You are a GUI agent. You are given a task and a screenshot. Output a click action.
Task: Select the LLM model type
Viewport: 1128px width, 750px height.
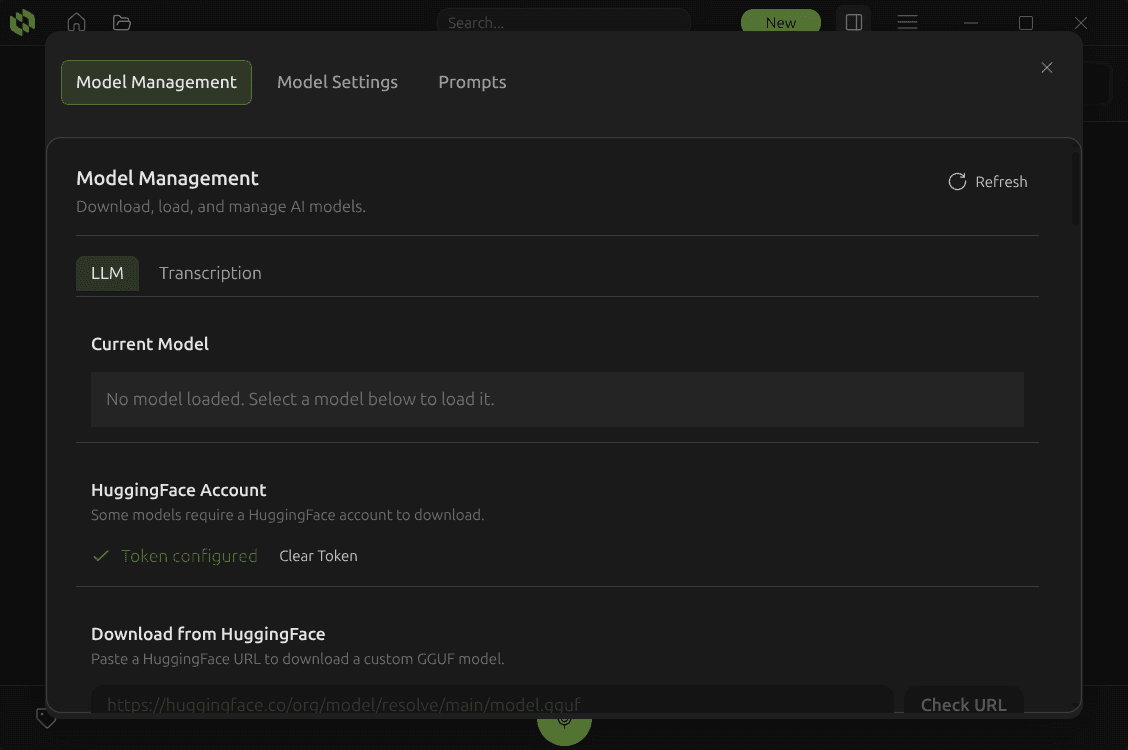click(x=107, y=272)
